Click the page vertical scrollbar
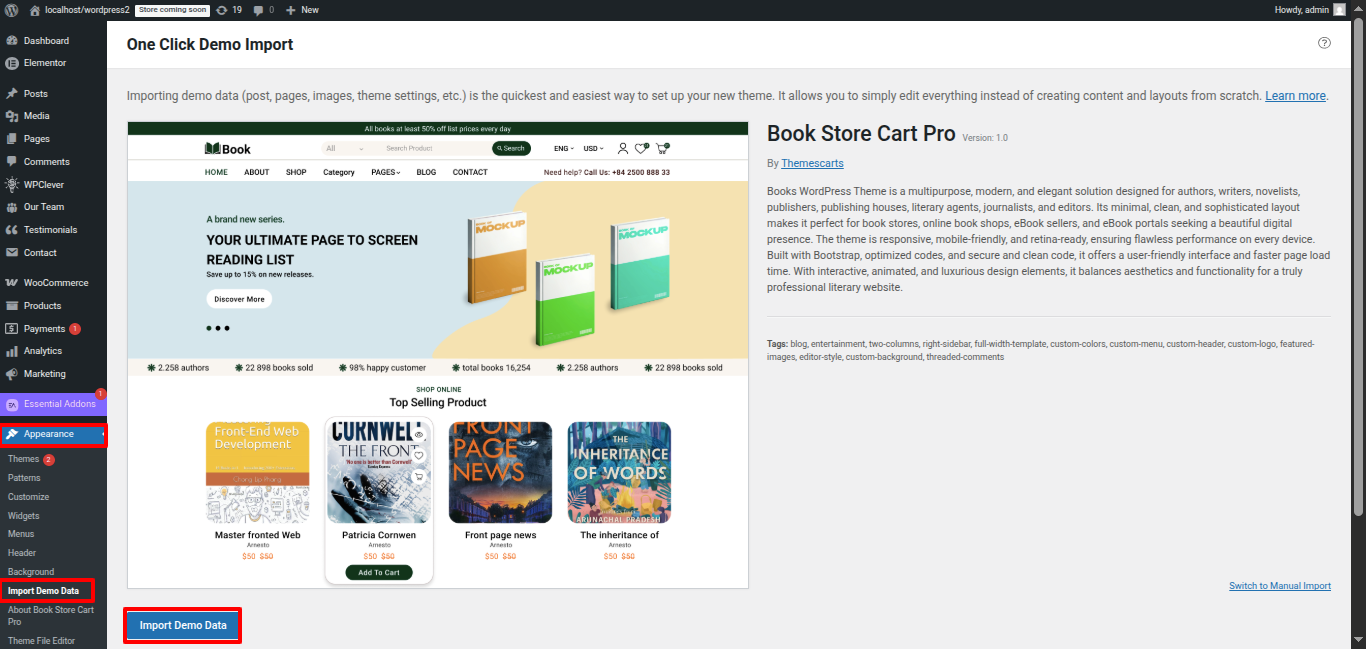 pyautogui.click(x=1358, y=300)
